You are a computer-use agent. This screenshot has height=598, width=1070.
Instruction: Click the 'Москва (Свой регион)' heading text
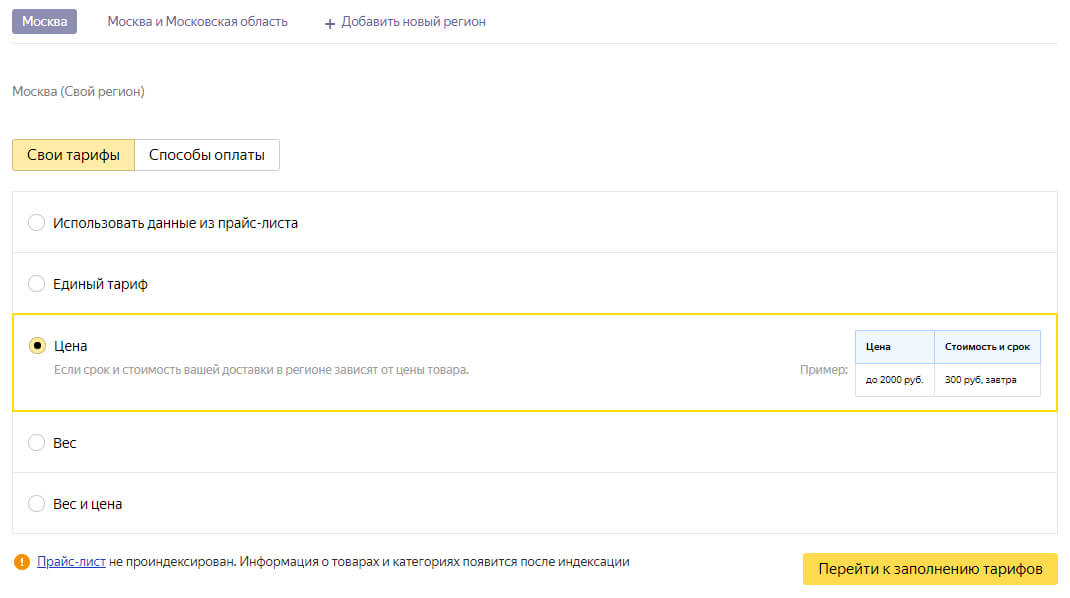78,91
